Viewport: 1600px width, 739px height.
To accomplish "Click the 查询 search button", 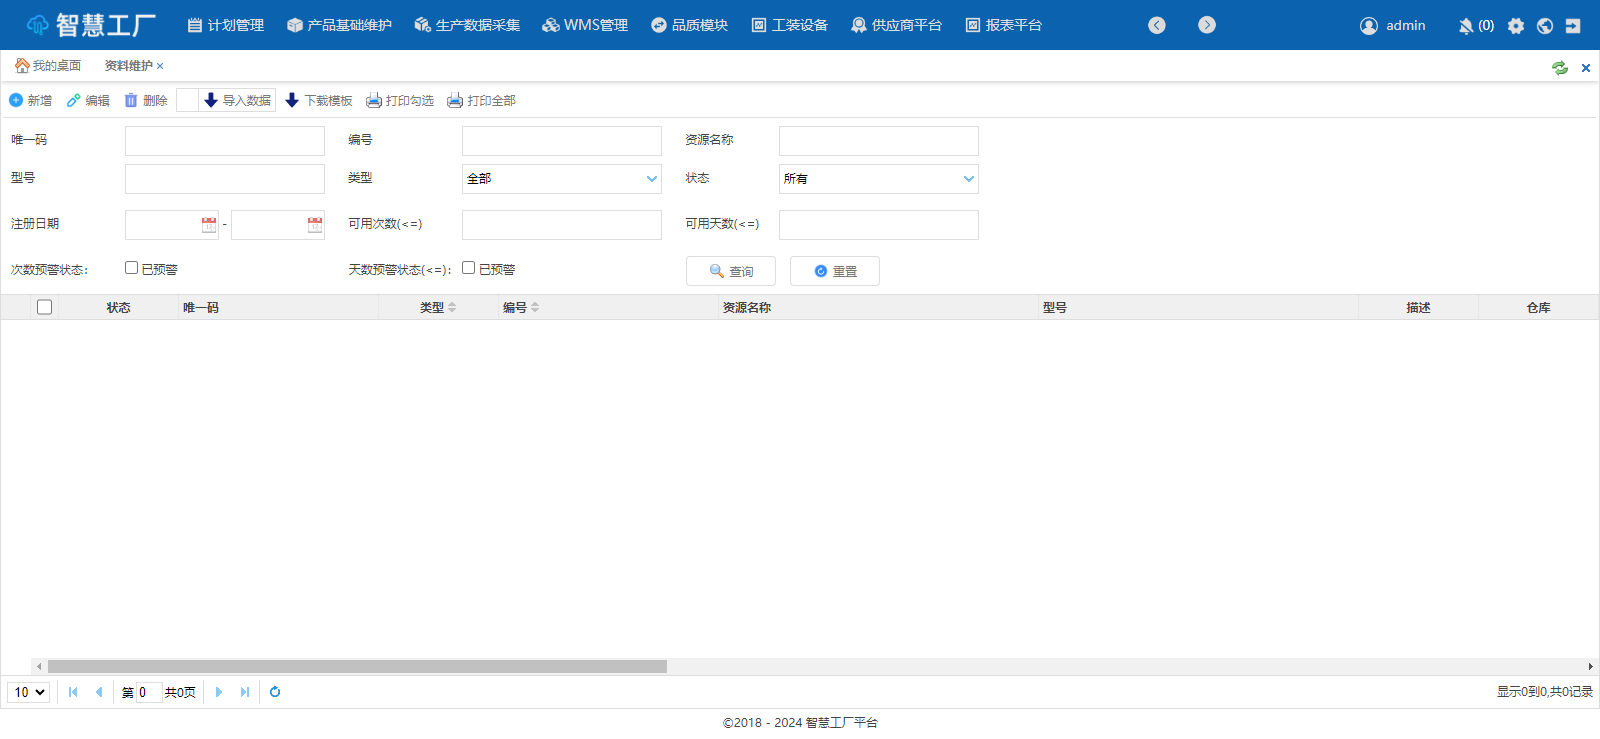I will (x=731, y=271).
